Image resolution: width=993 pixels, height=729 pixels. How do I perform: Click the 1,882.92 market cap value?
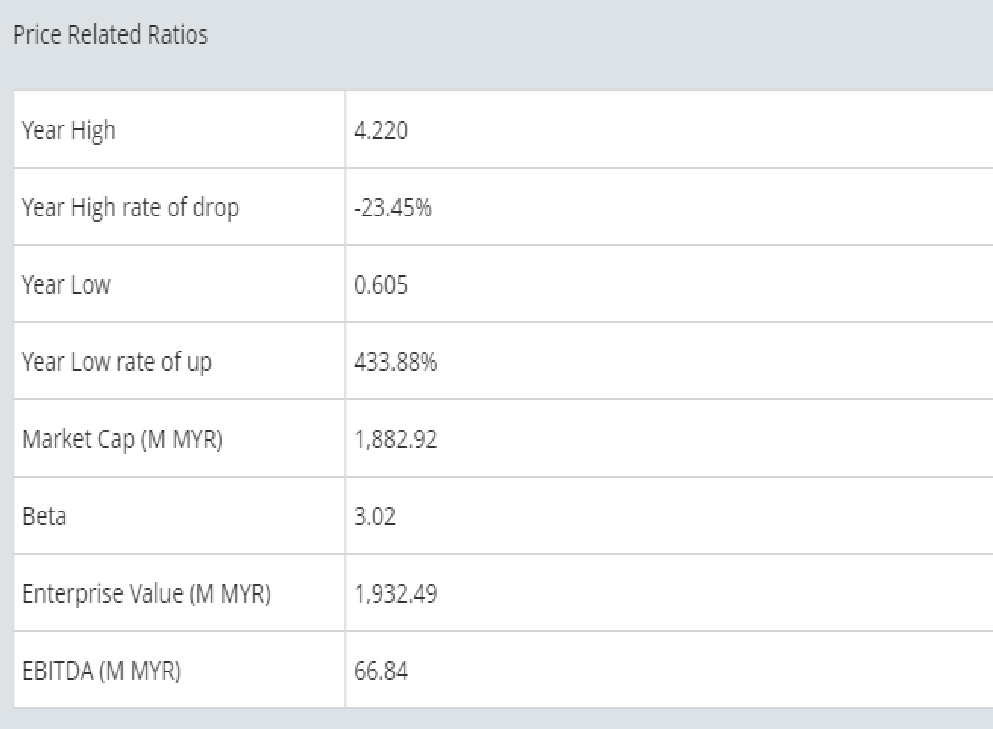tap(396, 439)
